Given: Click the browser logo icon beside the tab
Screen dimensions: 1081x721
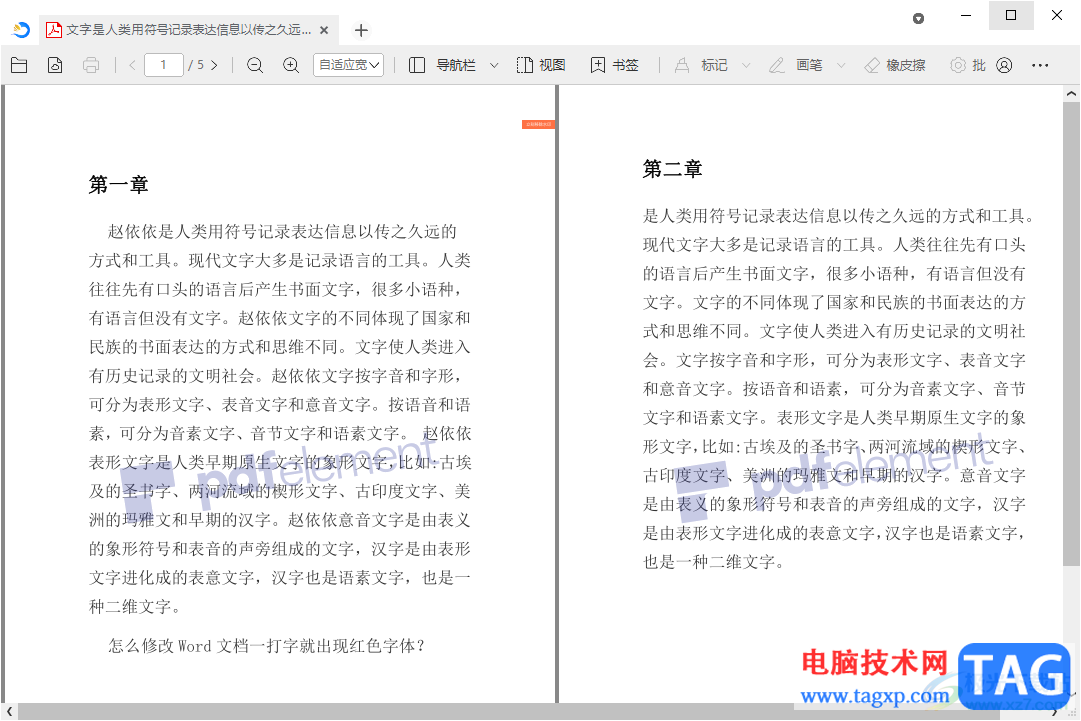Looking at the screenshot, I should tap(21, 30).
